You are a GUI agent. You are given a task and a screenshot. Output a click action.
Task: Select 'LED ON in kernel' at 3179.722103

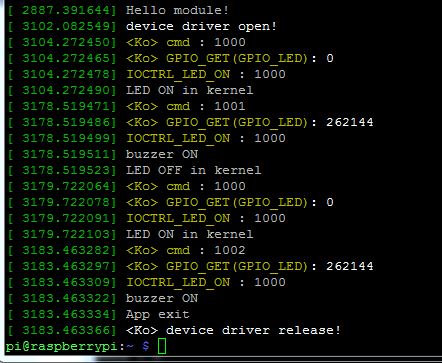coord(189,234)
